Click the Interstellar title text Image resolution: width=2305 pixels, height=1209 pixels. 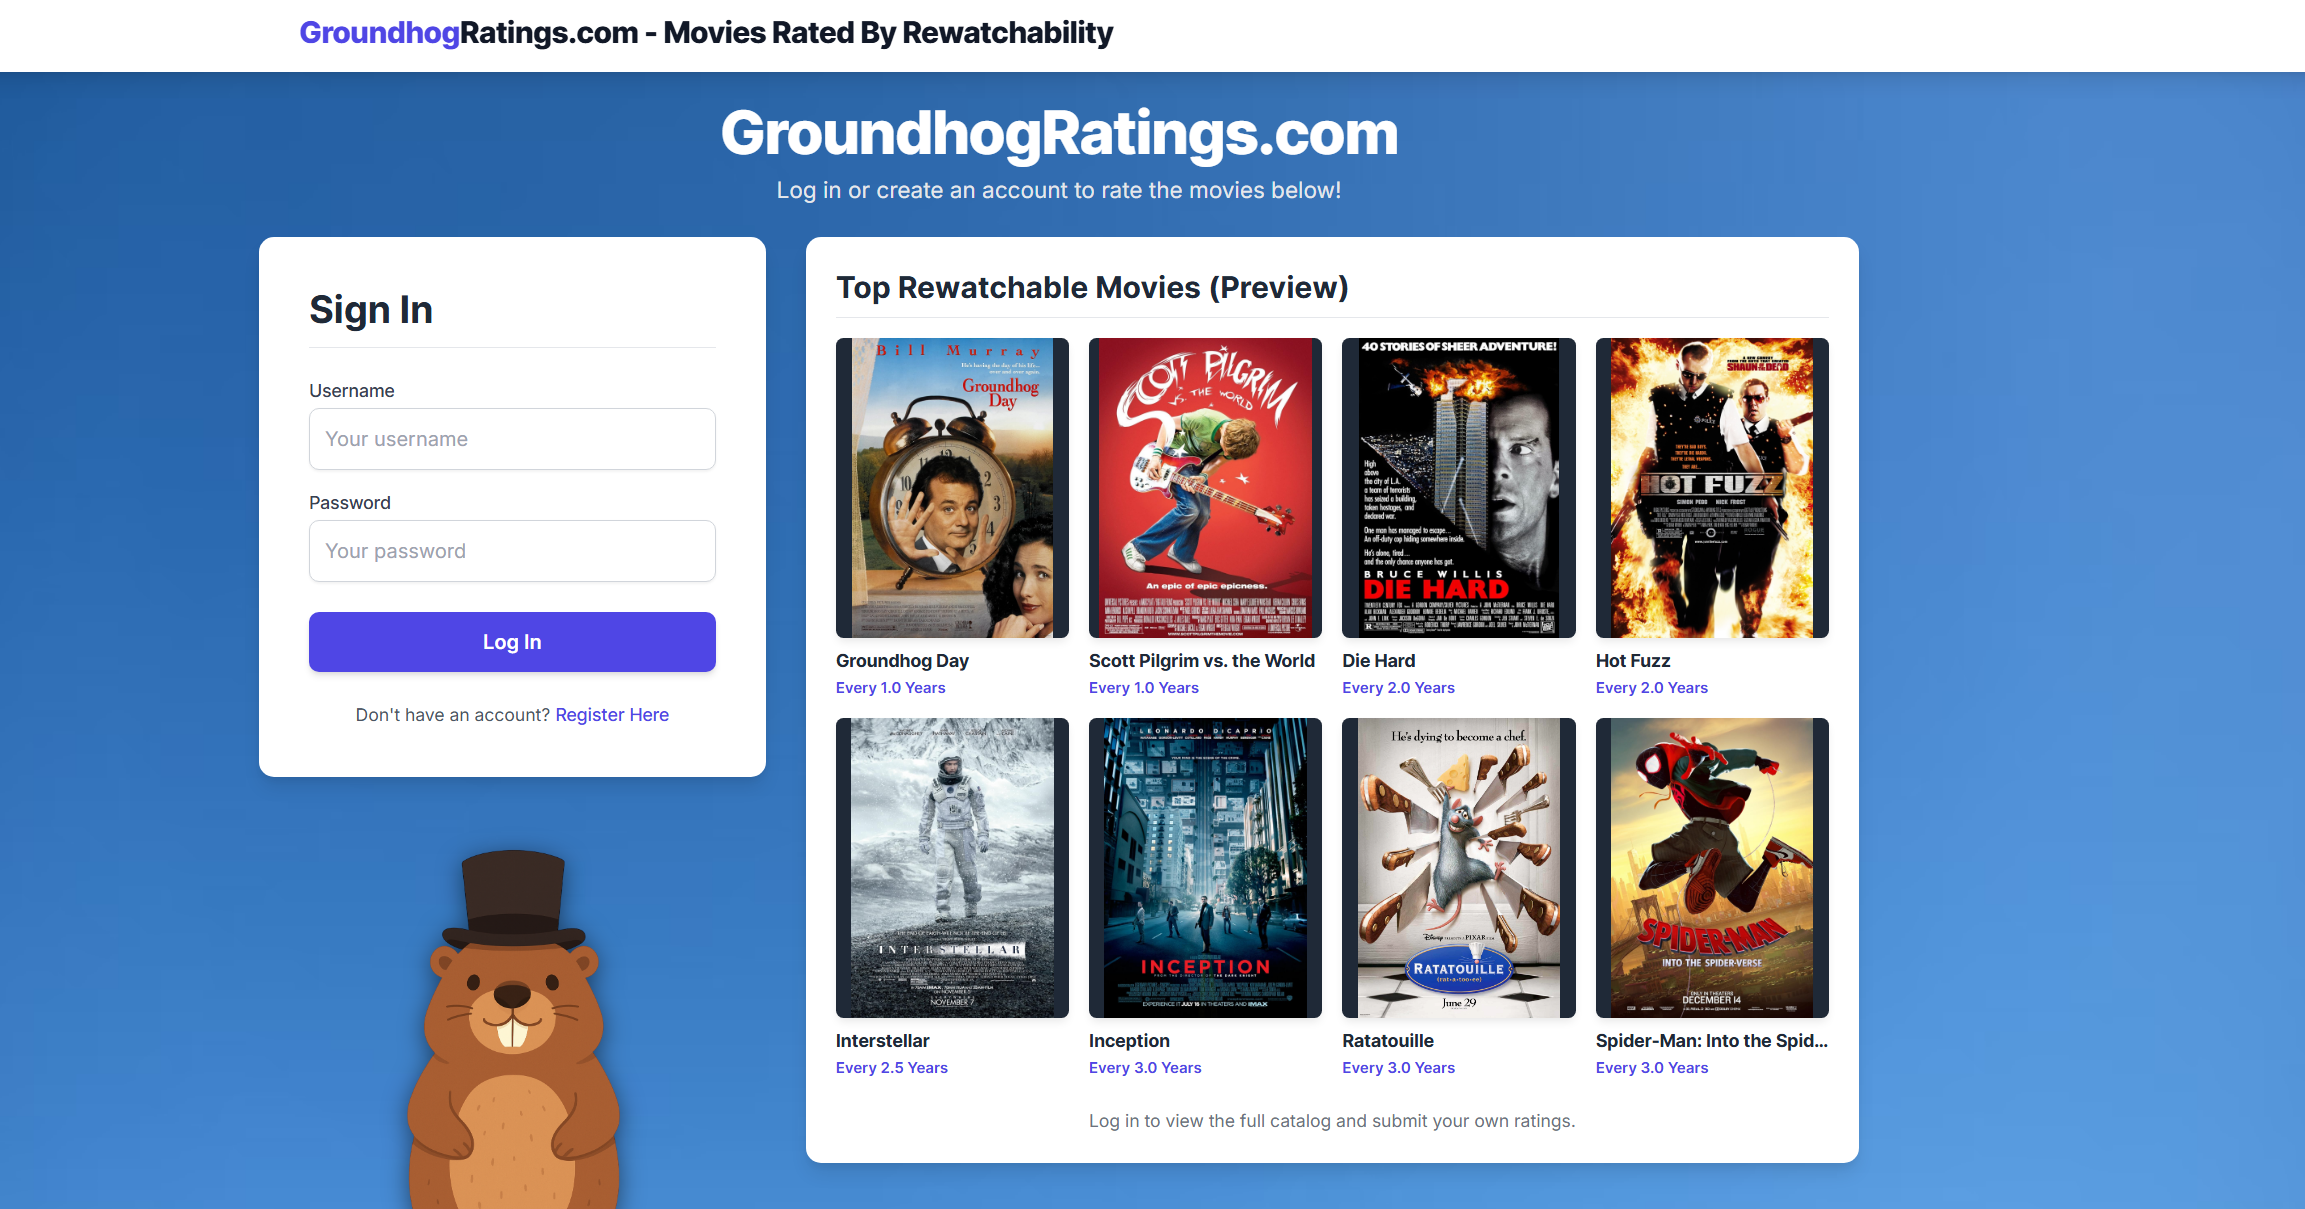(883, 1041)
